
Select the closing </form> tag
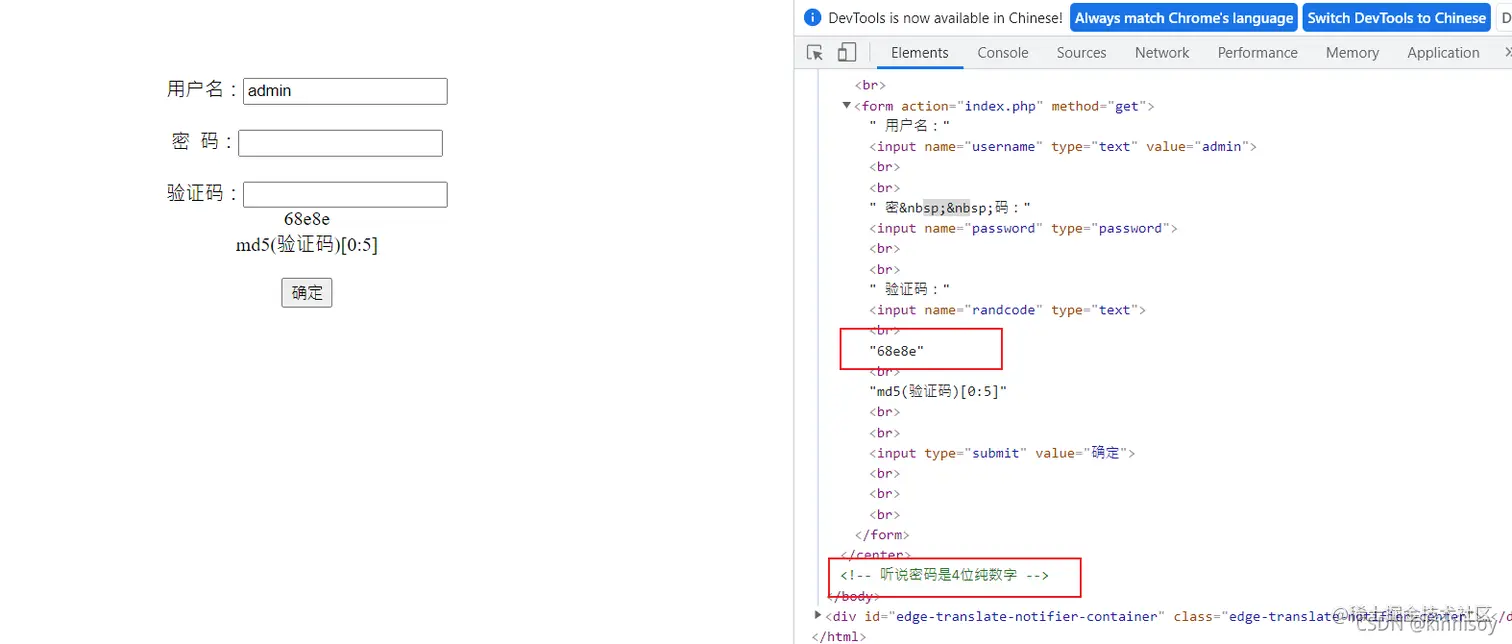pyautogui.click(x=882, y=535)
